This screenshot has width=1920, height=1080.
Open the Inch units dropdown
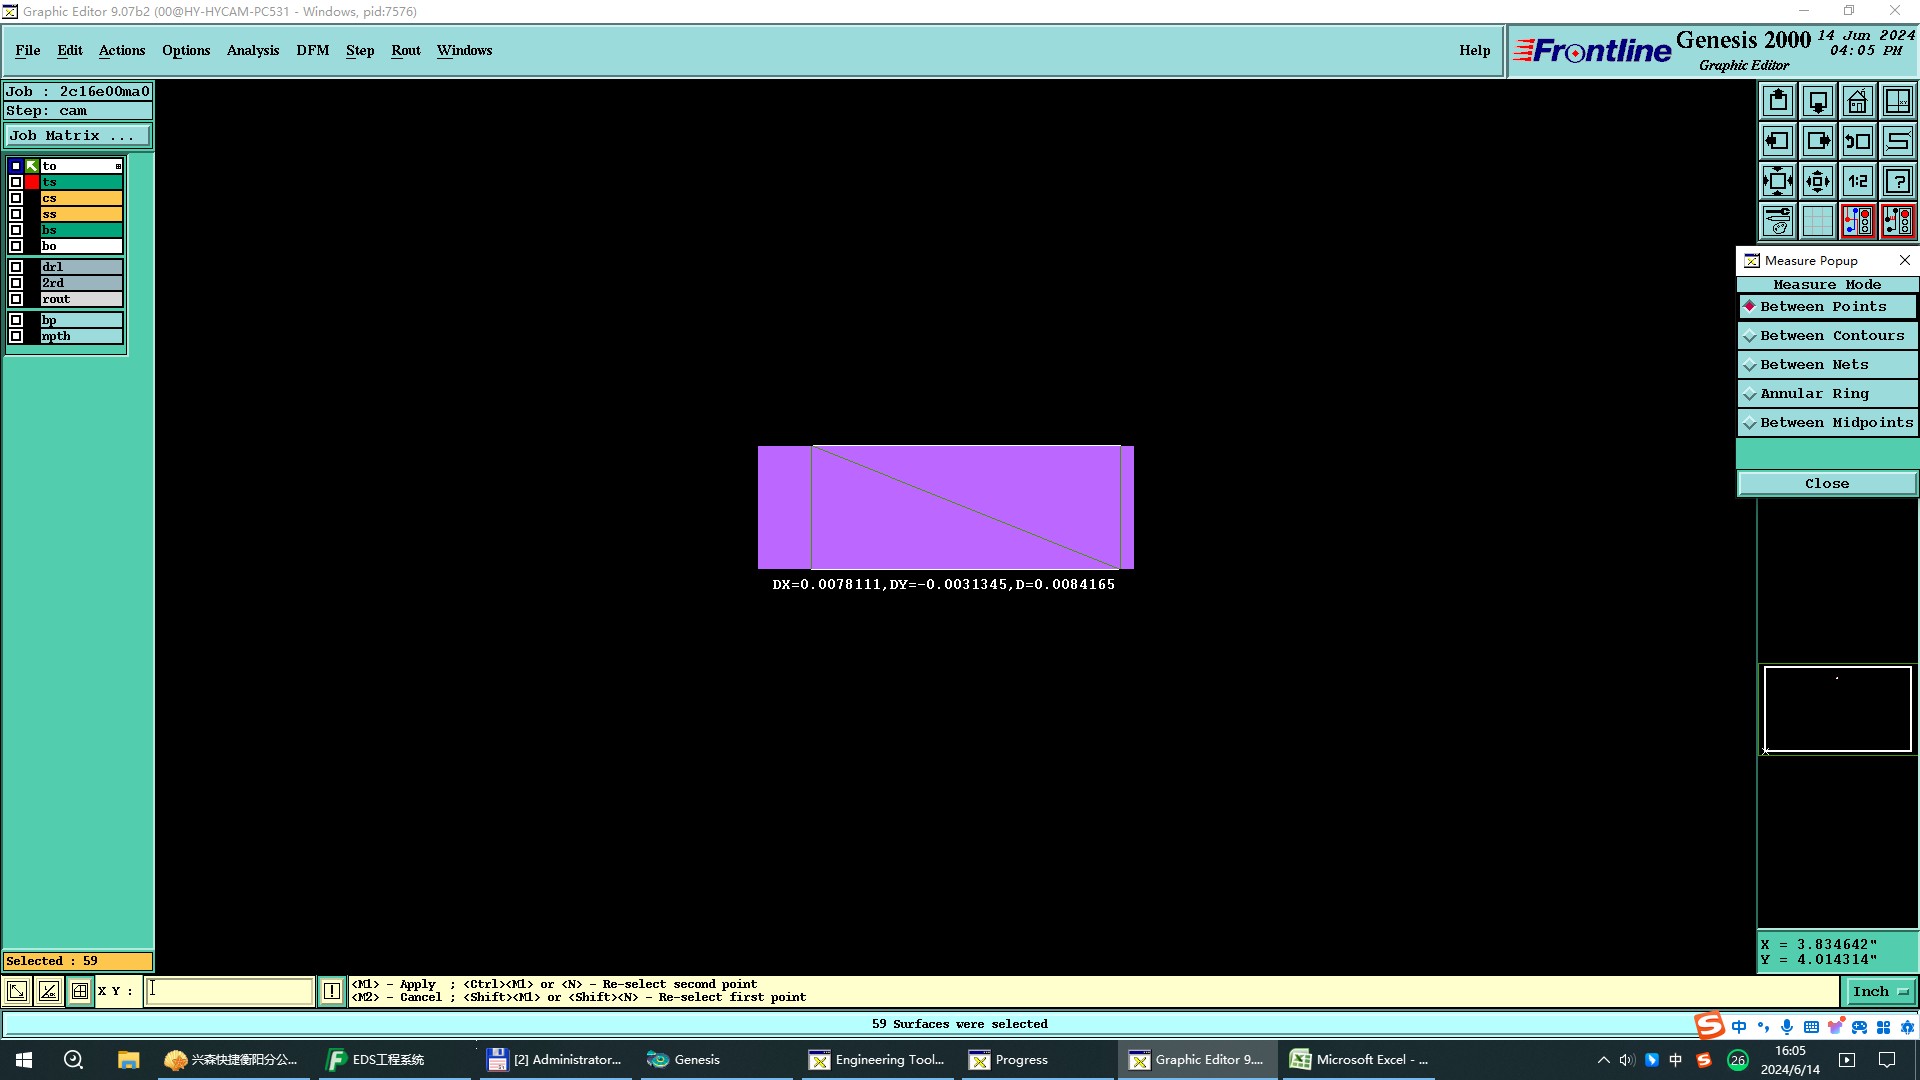1879,992
